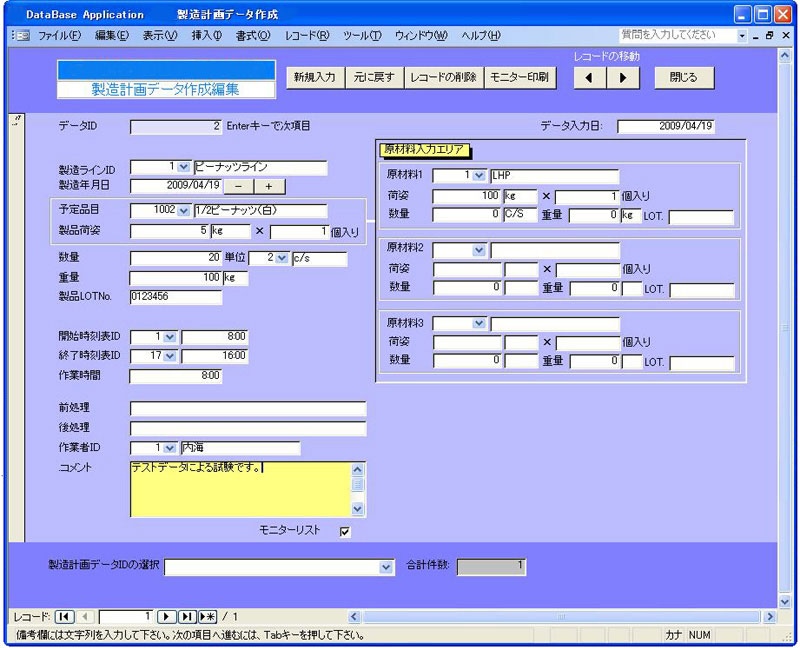Image resolution: width=800 pixels, height=650 pixels.
Task: Restore the inner document window
Action: click(769, 36)
